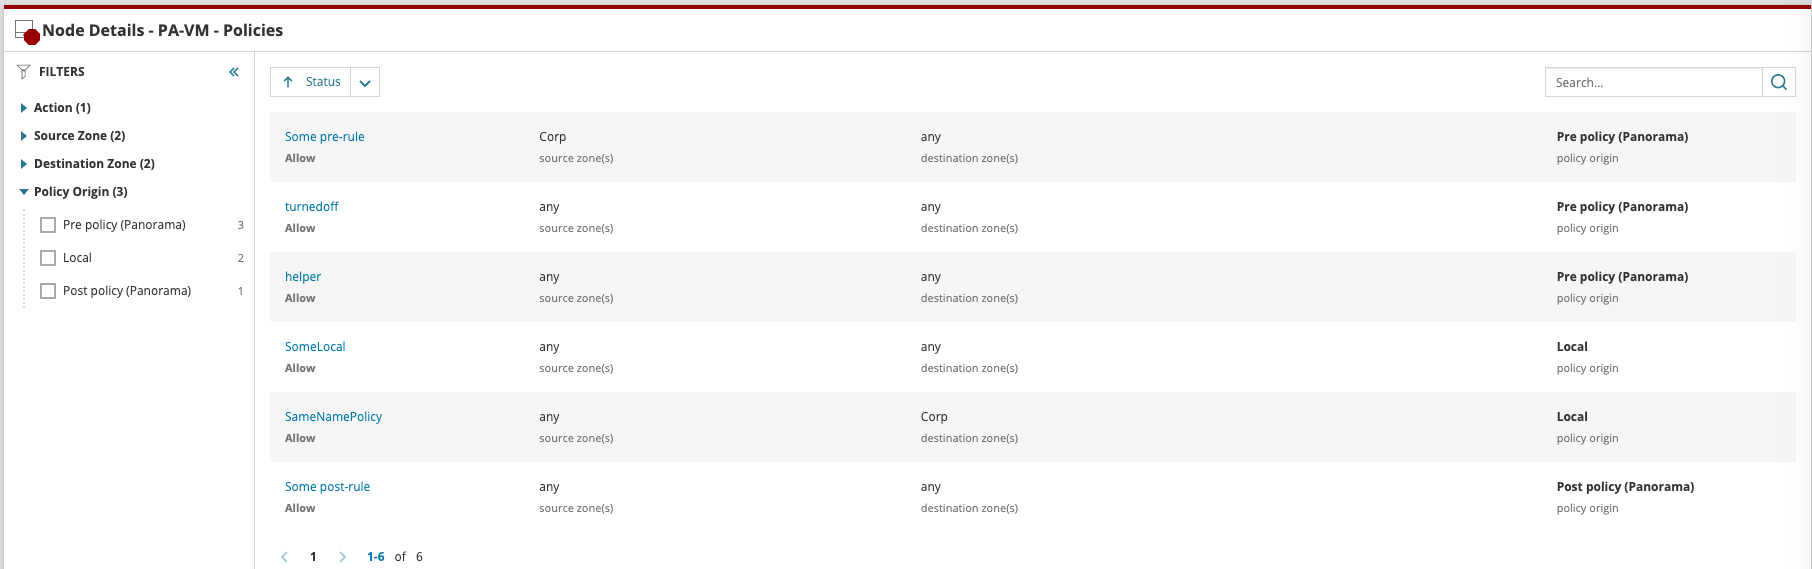This screenshot has height=569, width=1812.
Task: Expand the Action filter group
Action: 23,108
